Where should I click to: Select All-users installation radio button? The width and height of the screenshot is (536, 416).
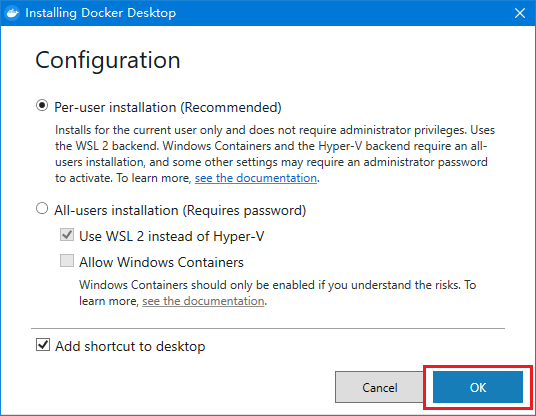tap(42, 208)
